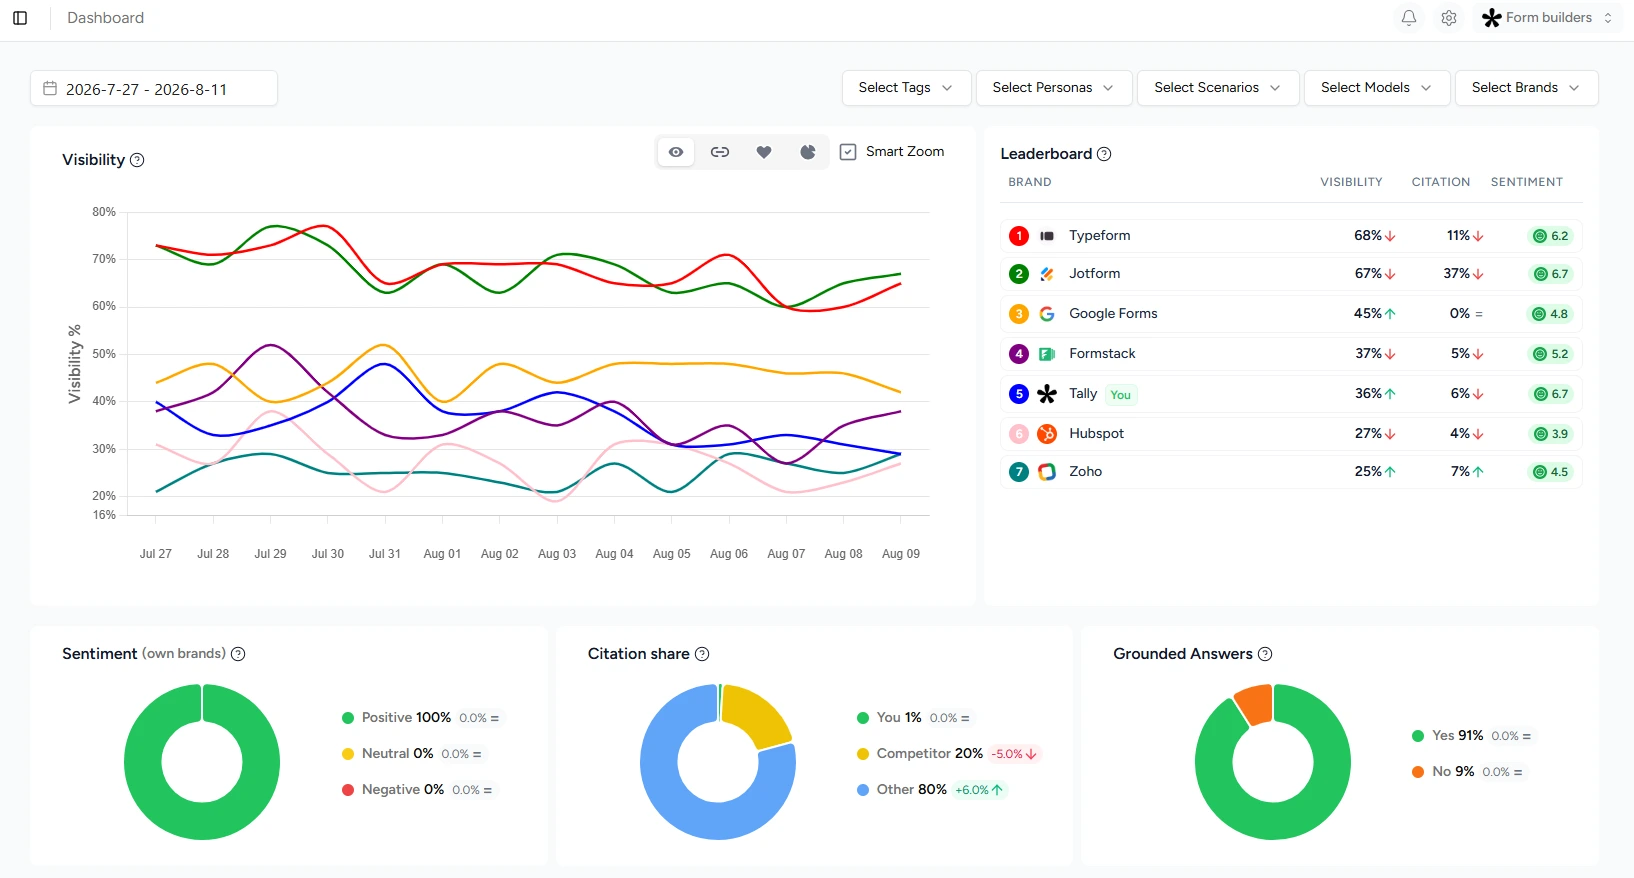The width and height of the screenshot is (1634, 878).
Task: Open the Select Tags dropdown
Action: (x=906, y=88)
